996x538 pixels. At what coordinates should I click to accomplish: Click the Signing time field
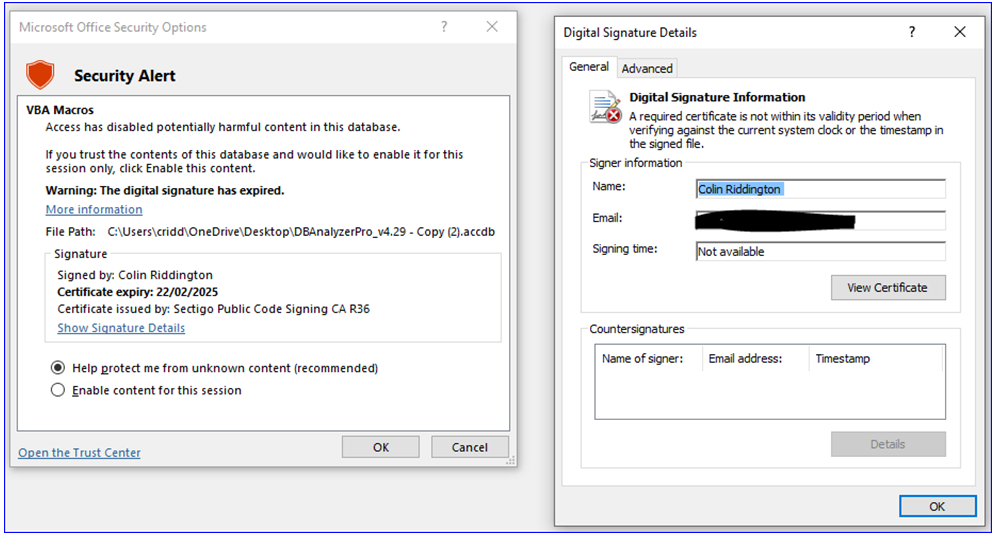[x=820, y=252]
